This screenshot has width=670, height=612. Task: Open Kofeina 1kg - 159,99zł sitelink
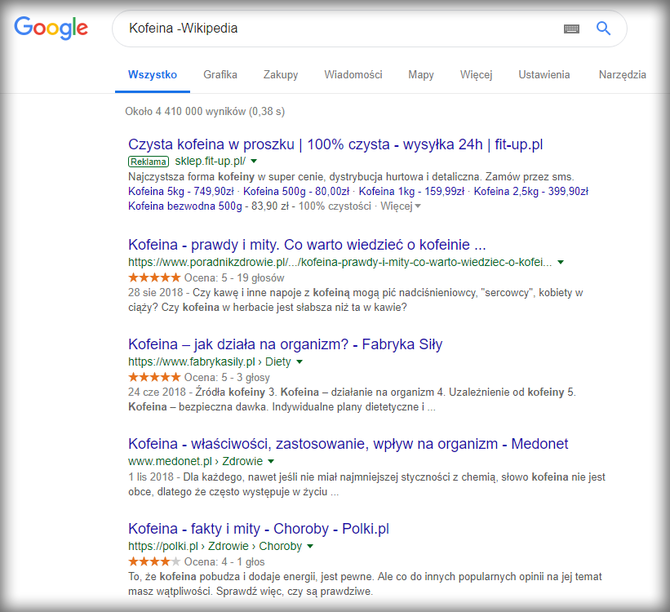411,191
